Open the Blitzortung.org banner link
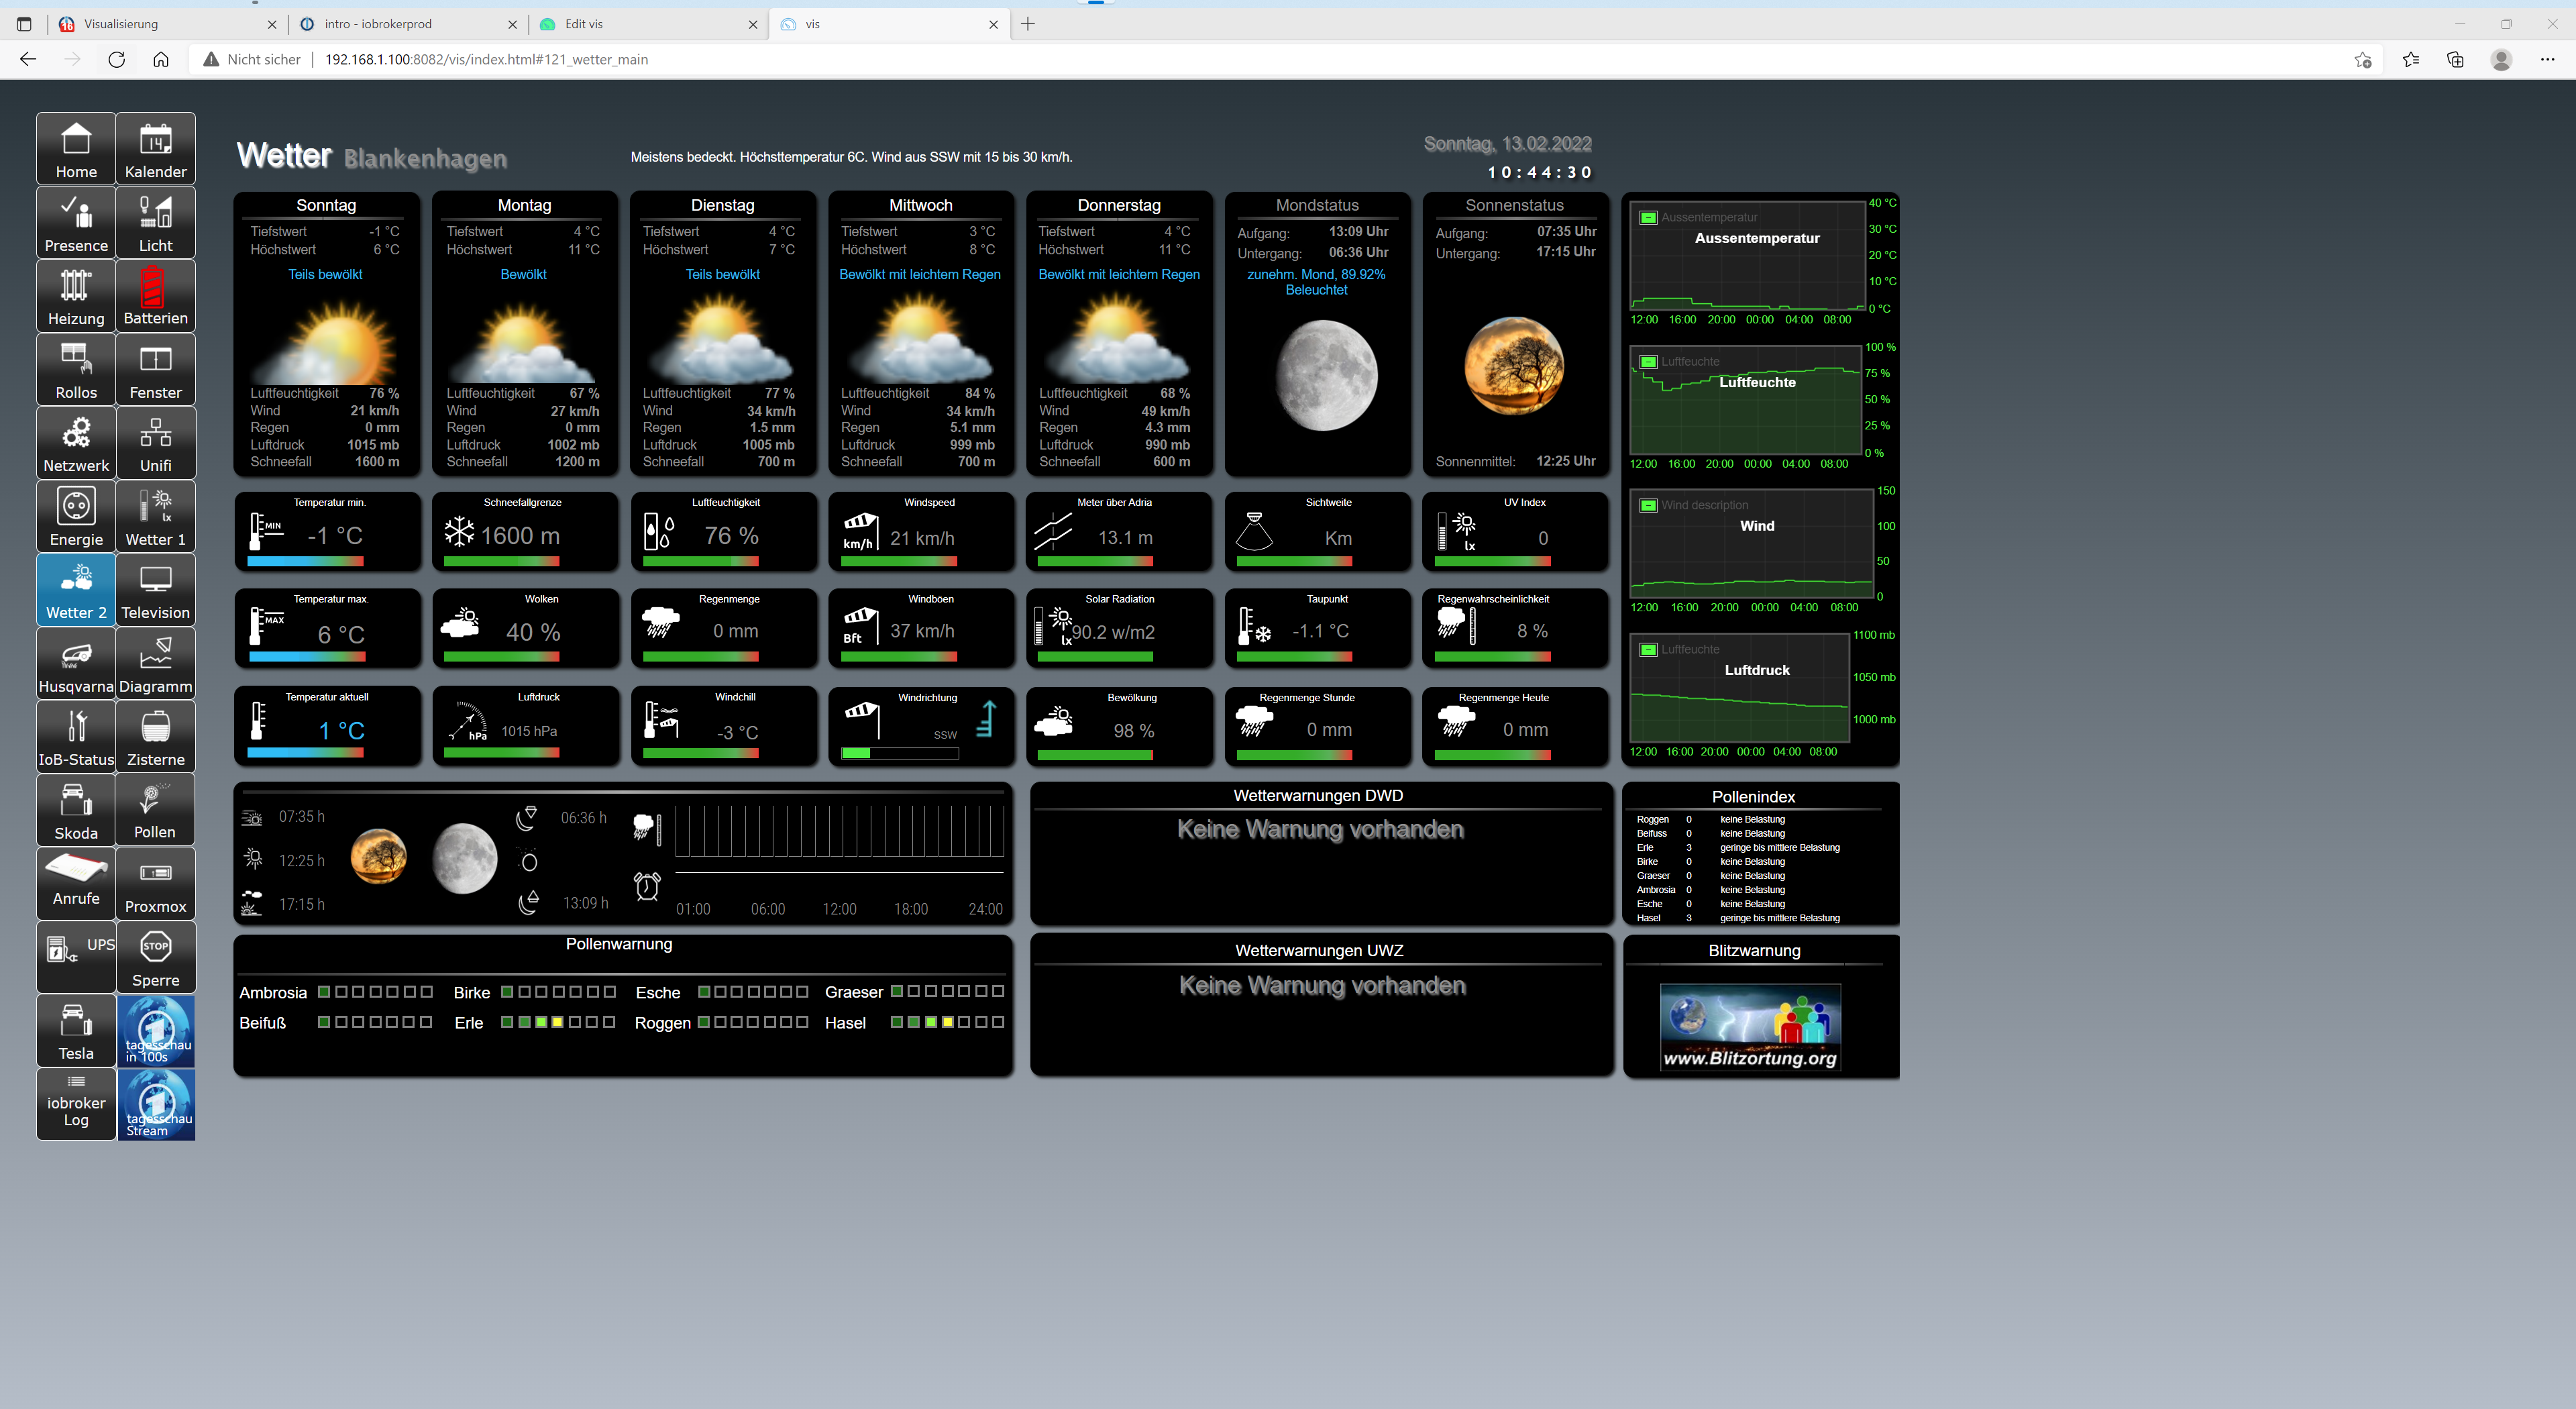Screen dimensions: 2576x1409 point(1750,1027)
